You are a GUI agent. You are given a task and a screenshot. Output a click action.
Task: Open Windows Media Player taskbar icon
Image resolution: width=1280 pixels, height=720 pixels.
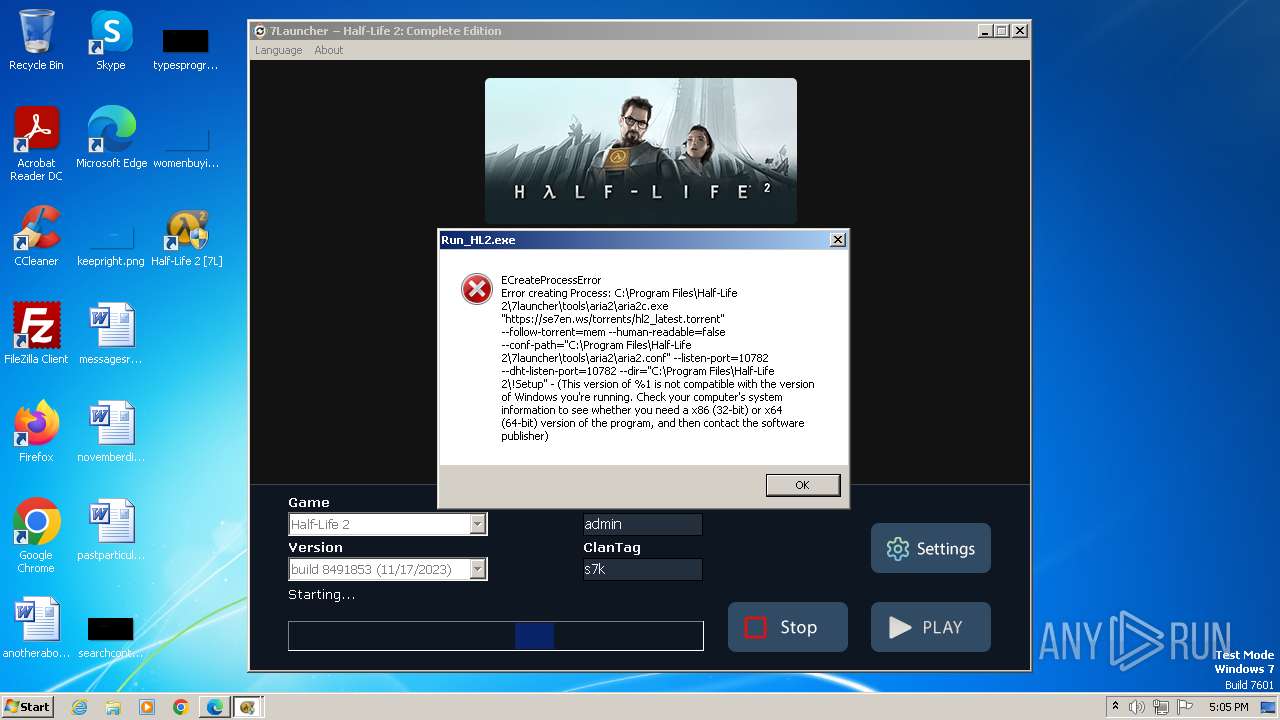coord(147,707)
